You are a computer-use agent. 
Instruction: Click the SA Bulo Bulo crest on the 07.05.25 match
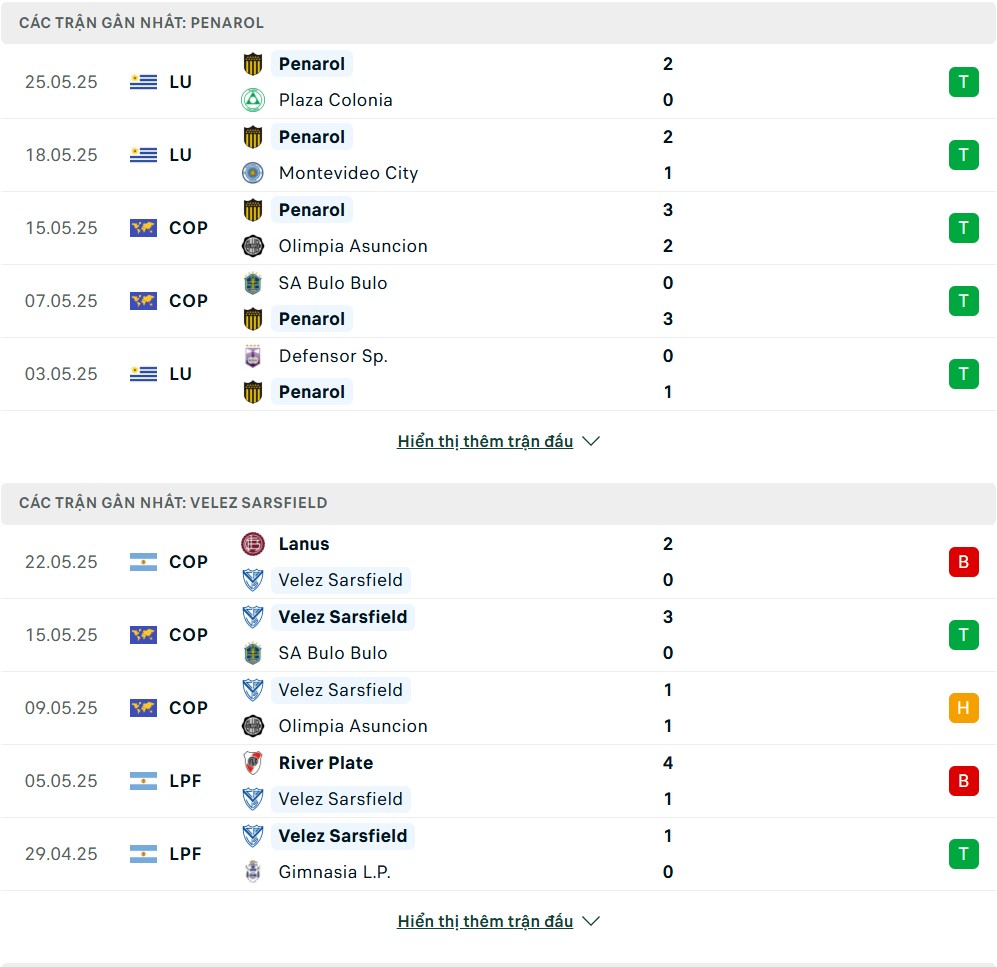pyautogui.click(x=253, y=283)
